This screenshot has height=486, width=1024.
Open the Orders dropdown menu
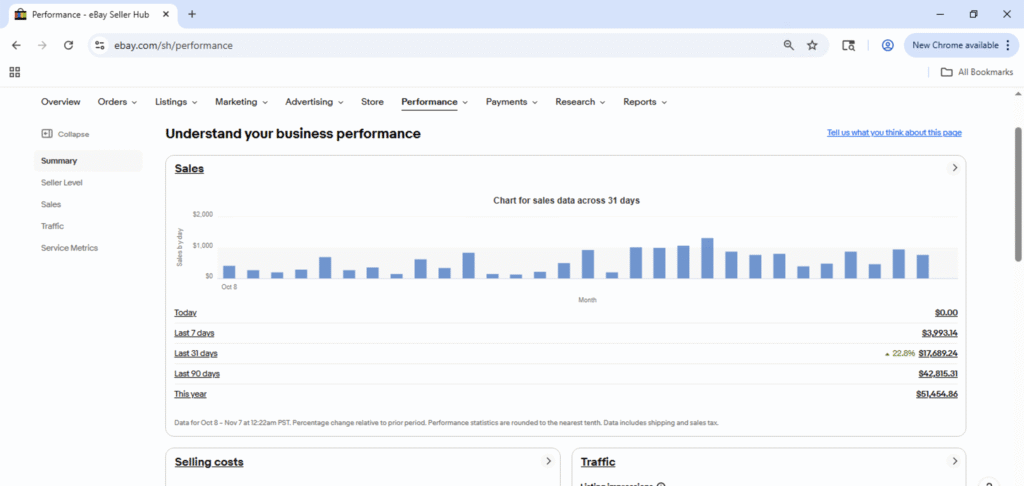pyautogui.click(x=118, y=102)
